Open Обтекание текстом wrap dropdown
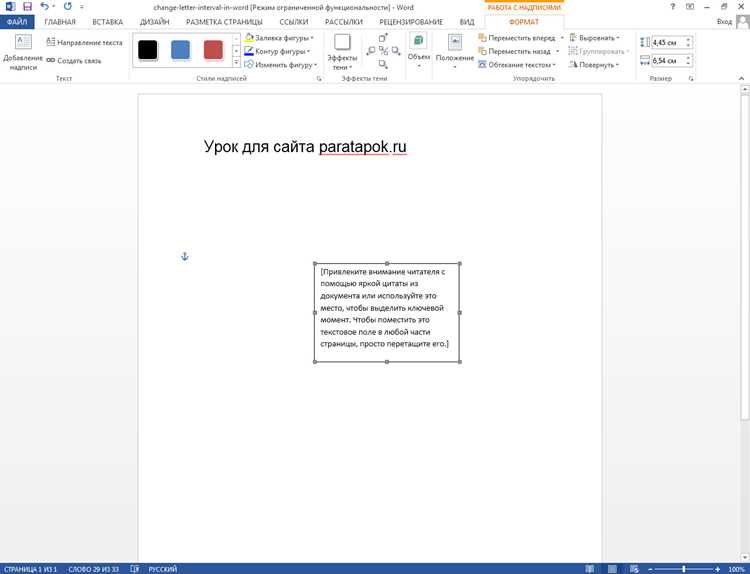This screenshot has width=750, height=574. coord(518,65)
